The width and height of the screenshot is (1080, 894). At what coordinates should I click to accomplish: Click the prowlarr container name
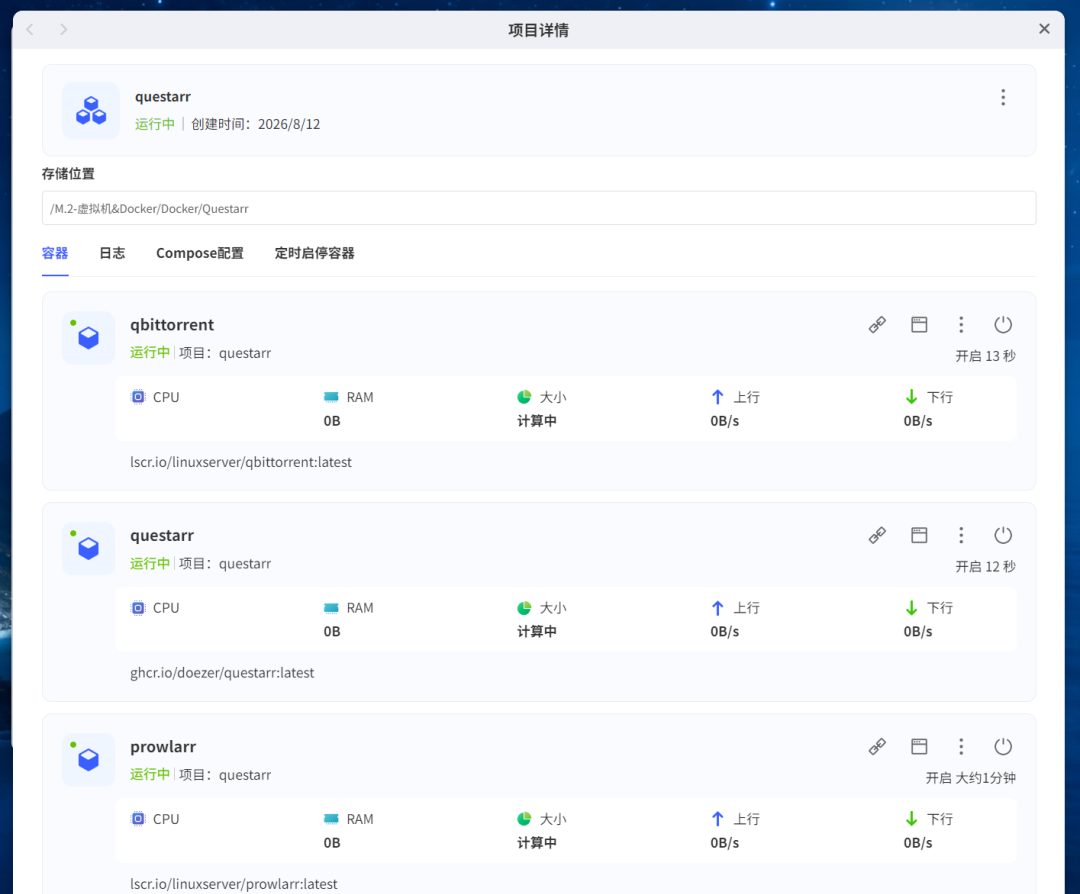tap(163, 747)
